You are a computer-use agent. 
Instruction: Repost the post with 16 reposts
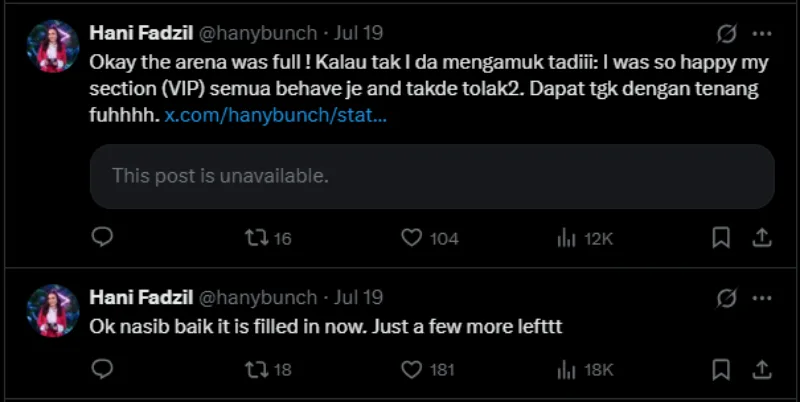256,238
